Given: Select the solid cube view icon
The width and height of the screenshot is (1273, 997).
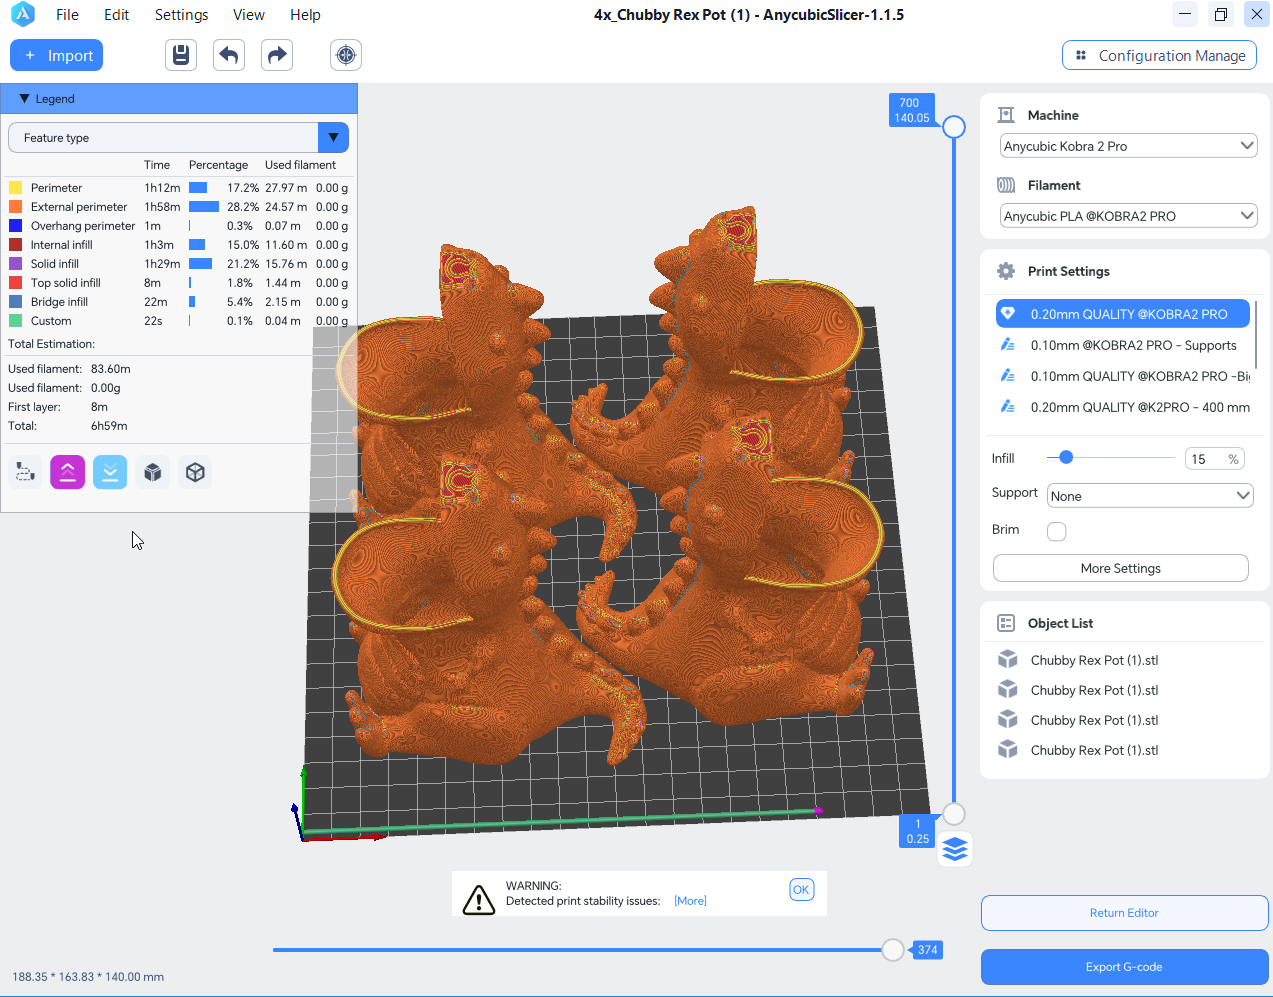Looking at the screenshot, I should click(153, 472).
